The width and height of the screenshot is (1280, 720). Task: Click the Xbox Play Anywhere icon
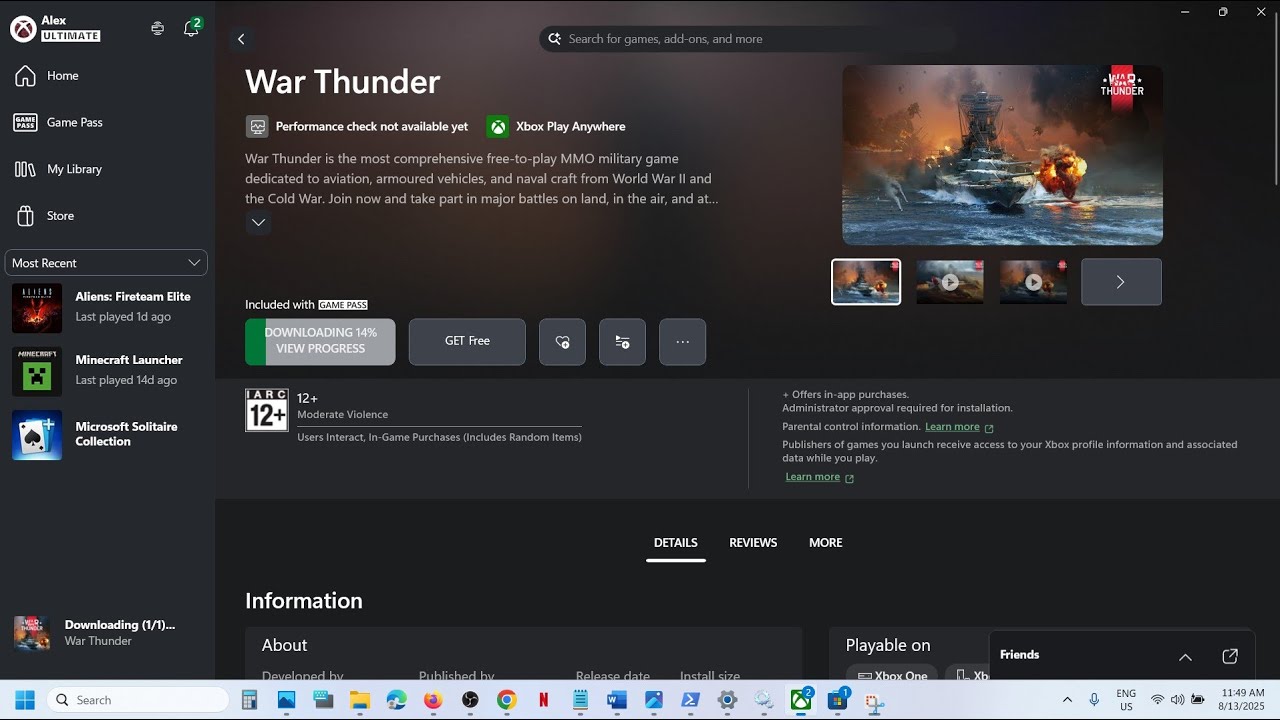pyautogui.click(x=497, y=127)
